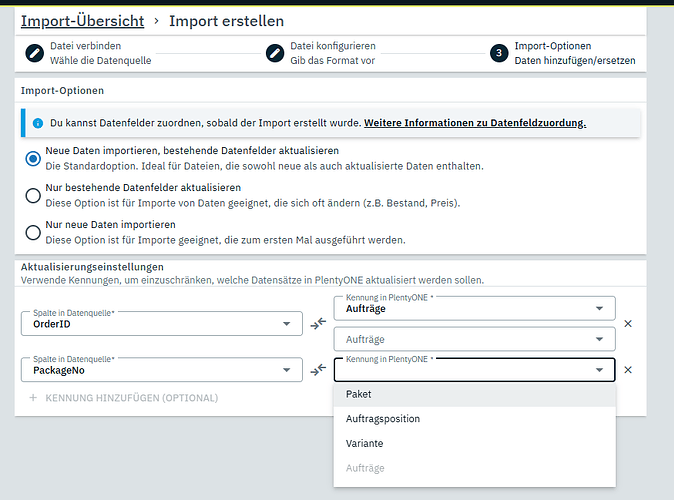This screenshot has width=674, height=500.
Task: Select 'Neue Daten importieren, bestehende Datenfelder aktualisieren' radio
Action: tap(34, 158)
